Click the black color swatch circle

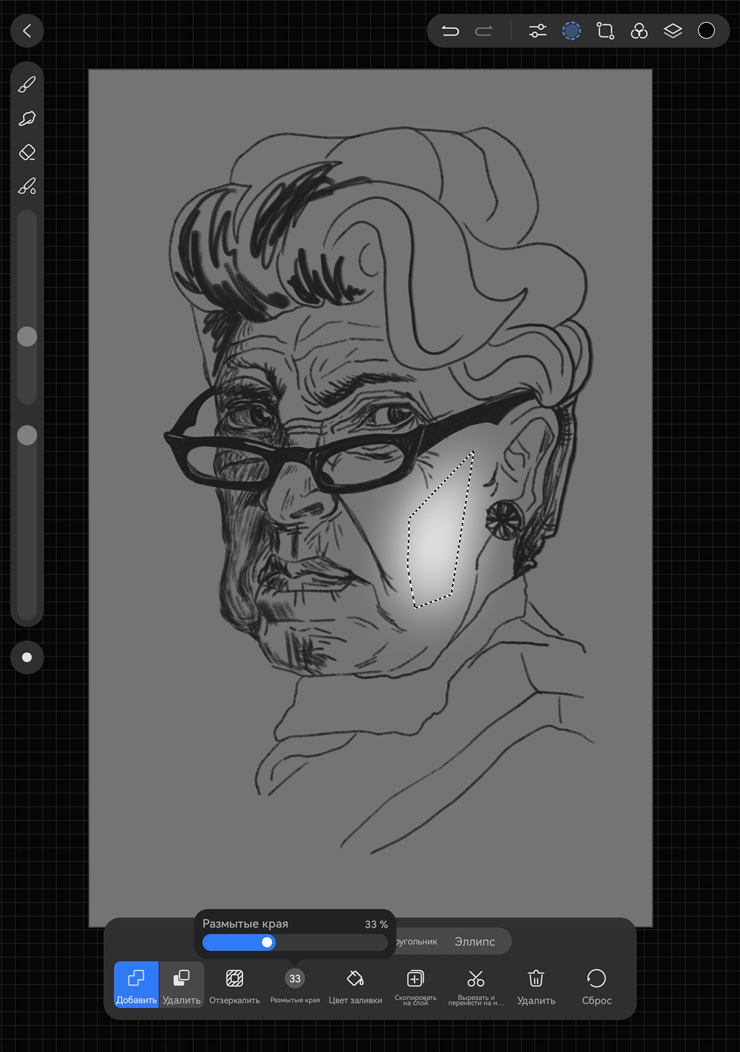(706, 31)
